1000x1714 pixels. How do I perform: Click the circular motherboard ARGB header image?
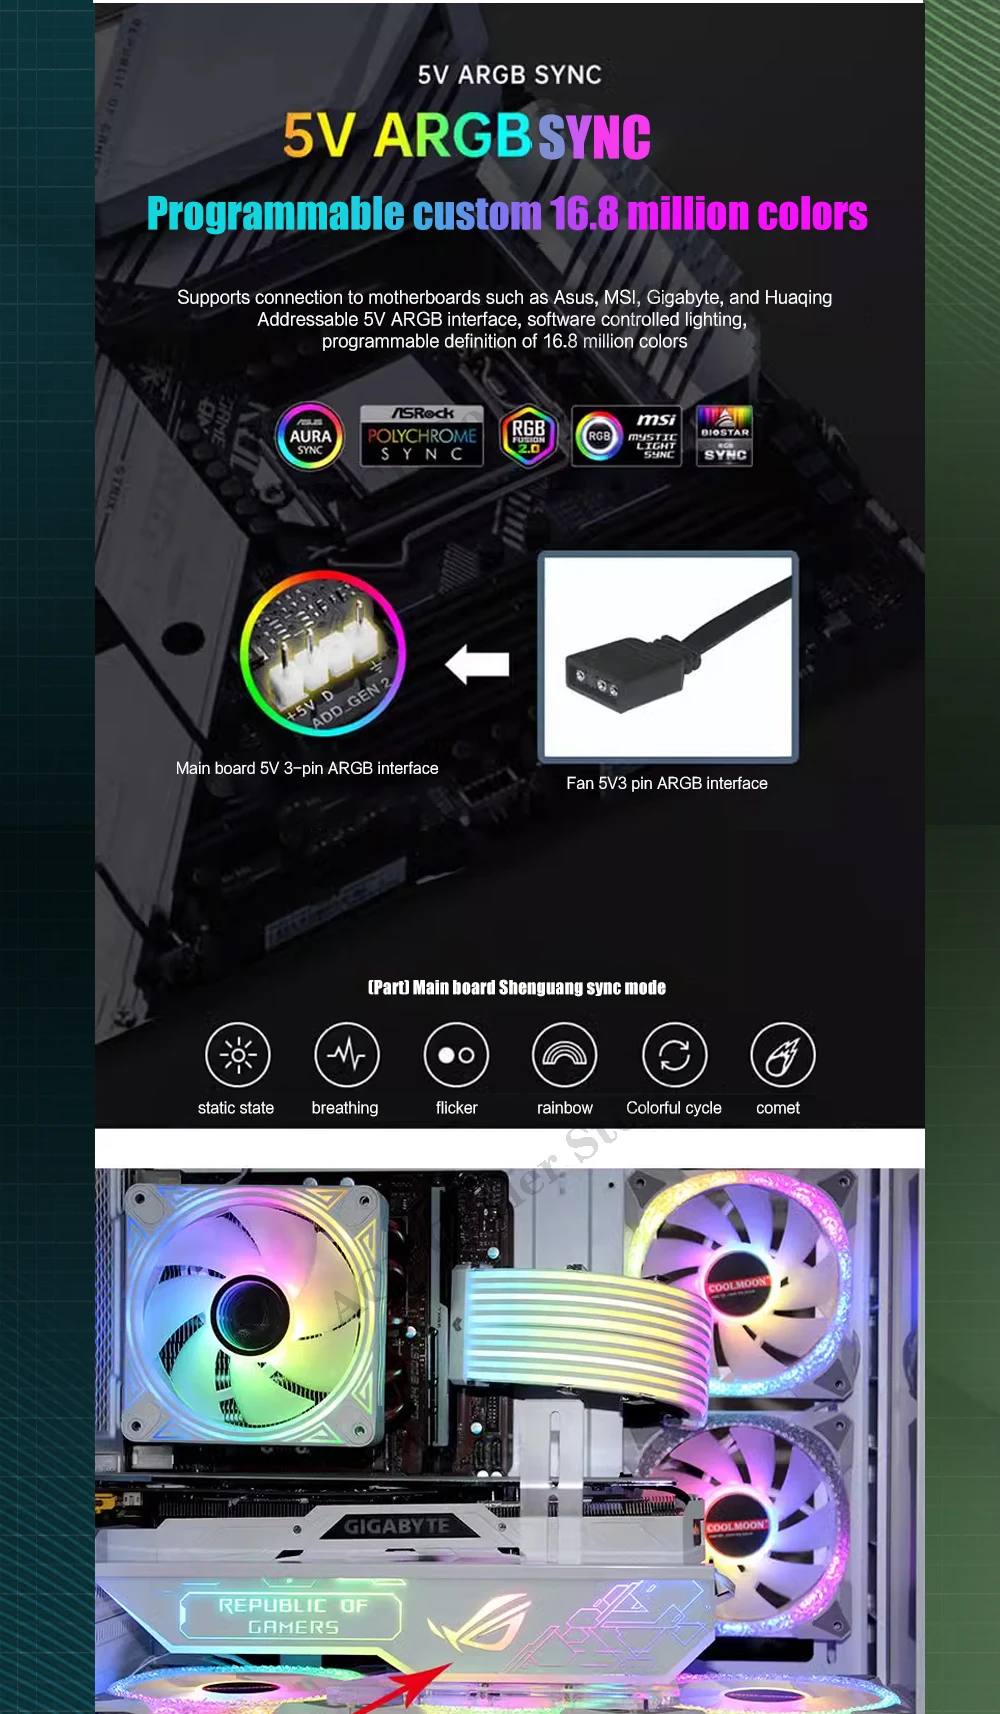pos(322,653)
